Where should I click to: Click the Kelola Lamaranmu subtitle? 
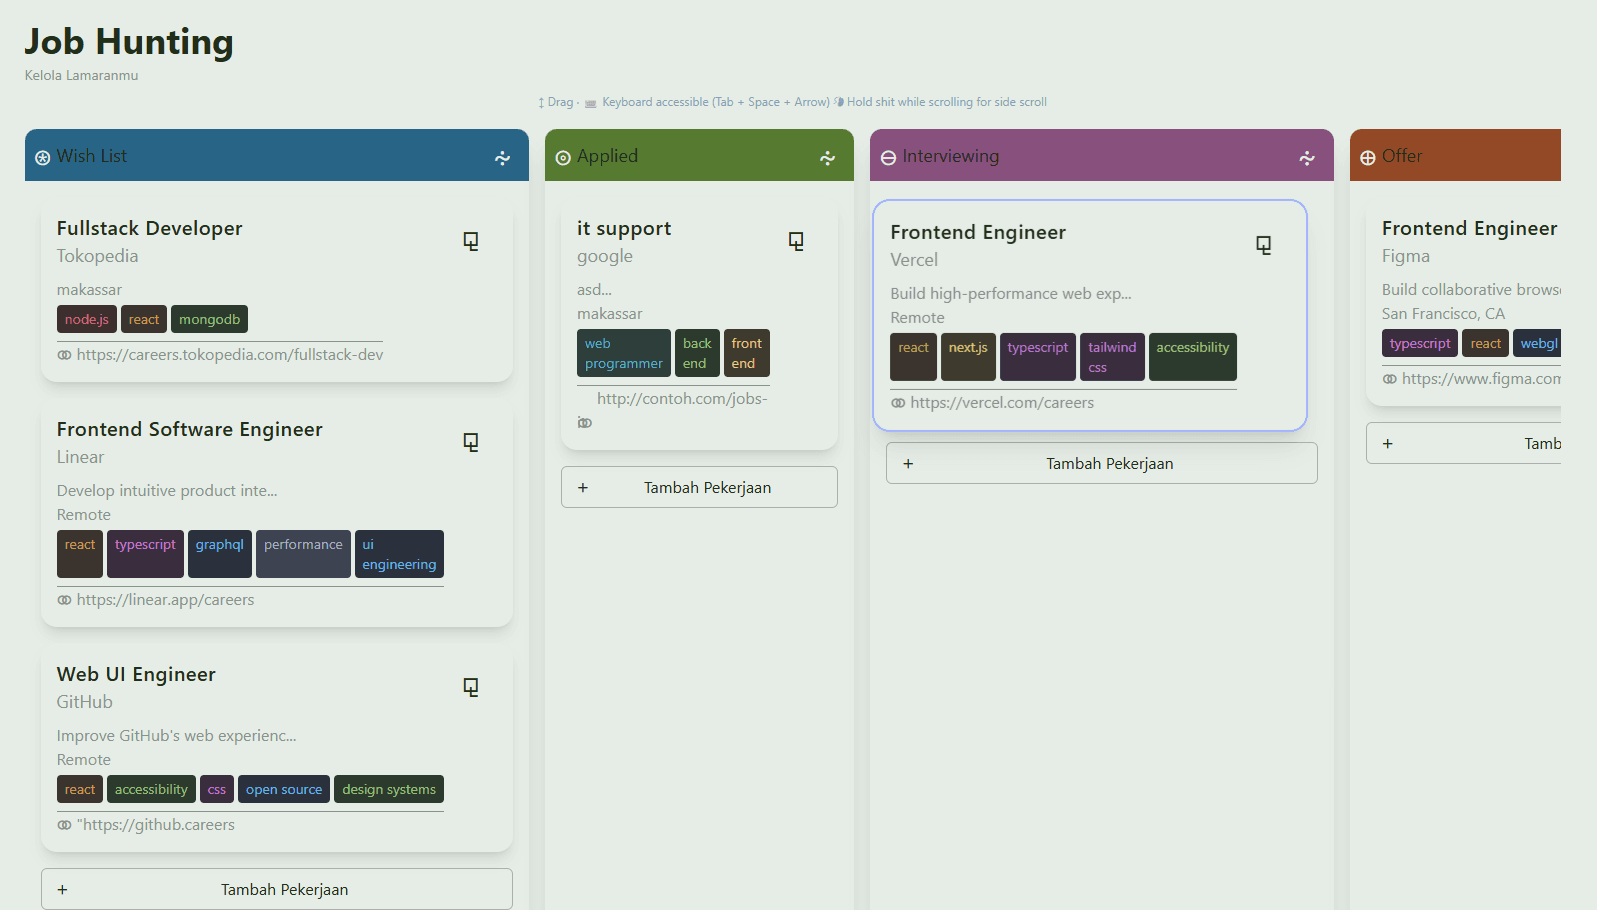tap(82, 75)
